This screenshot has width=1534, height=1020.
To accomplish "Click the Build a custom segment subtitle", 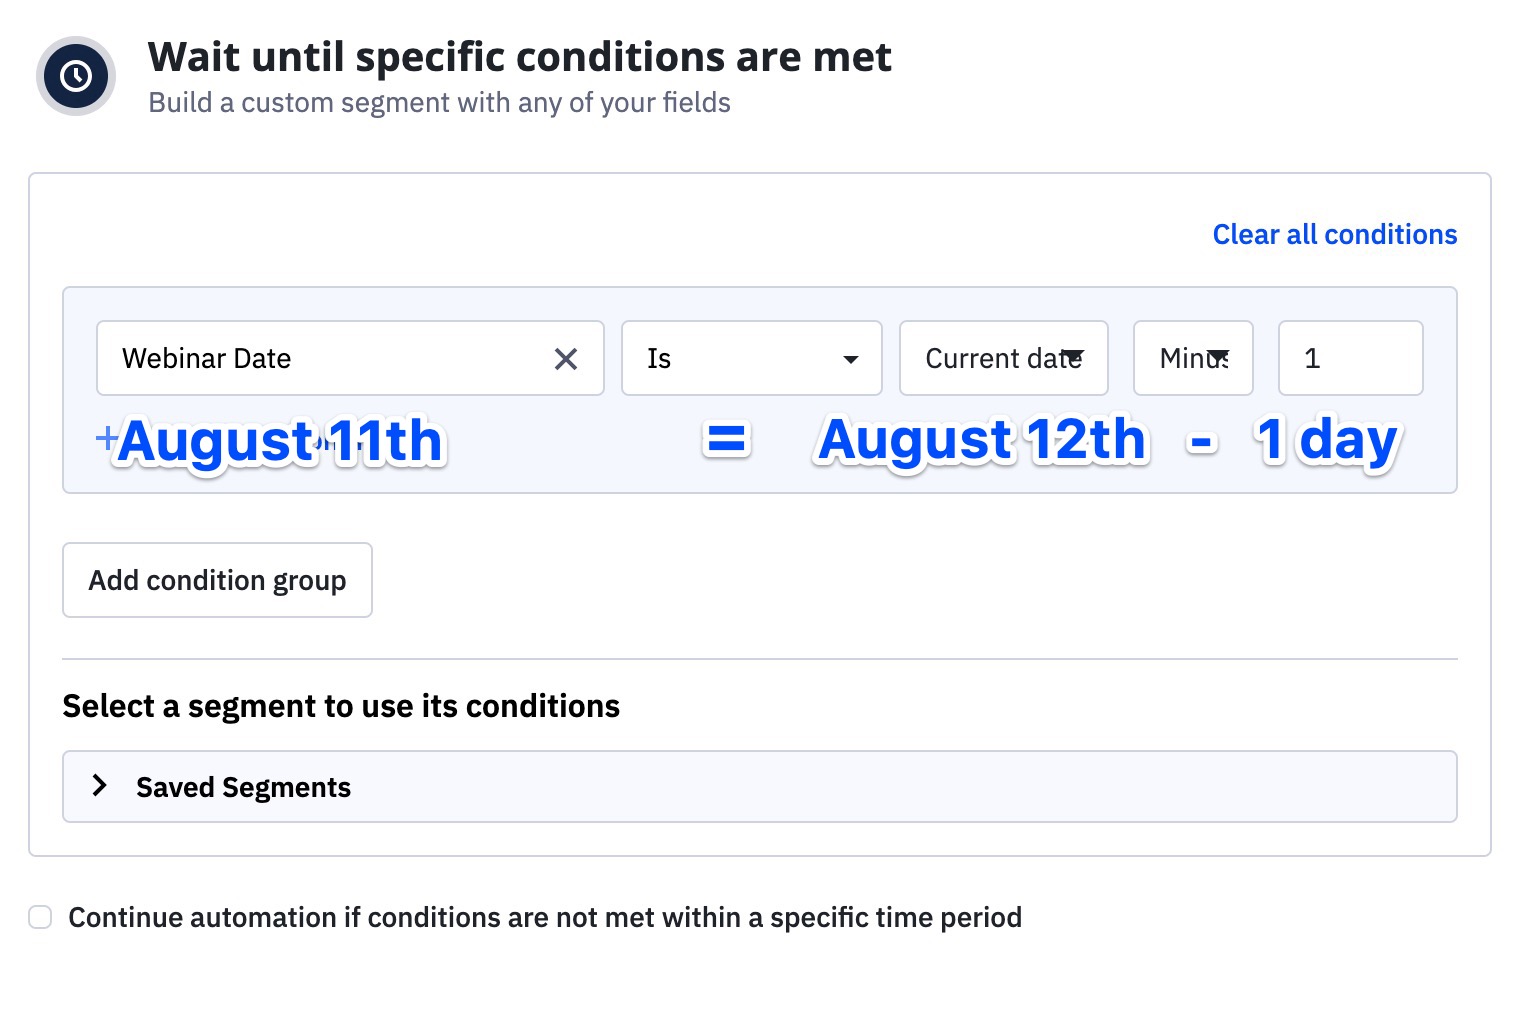I will coord(439,103).
